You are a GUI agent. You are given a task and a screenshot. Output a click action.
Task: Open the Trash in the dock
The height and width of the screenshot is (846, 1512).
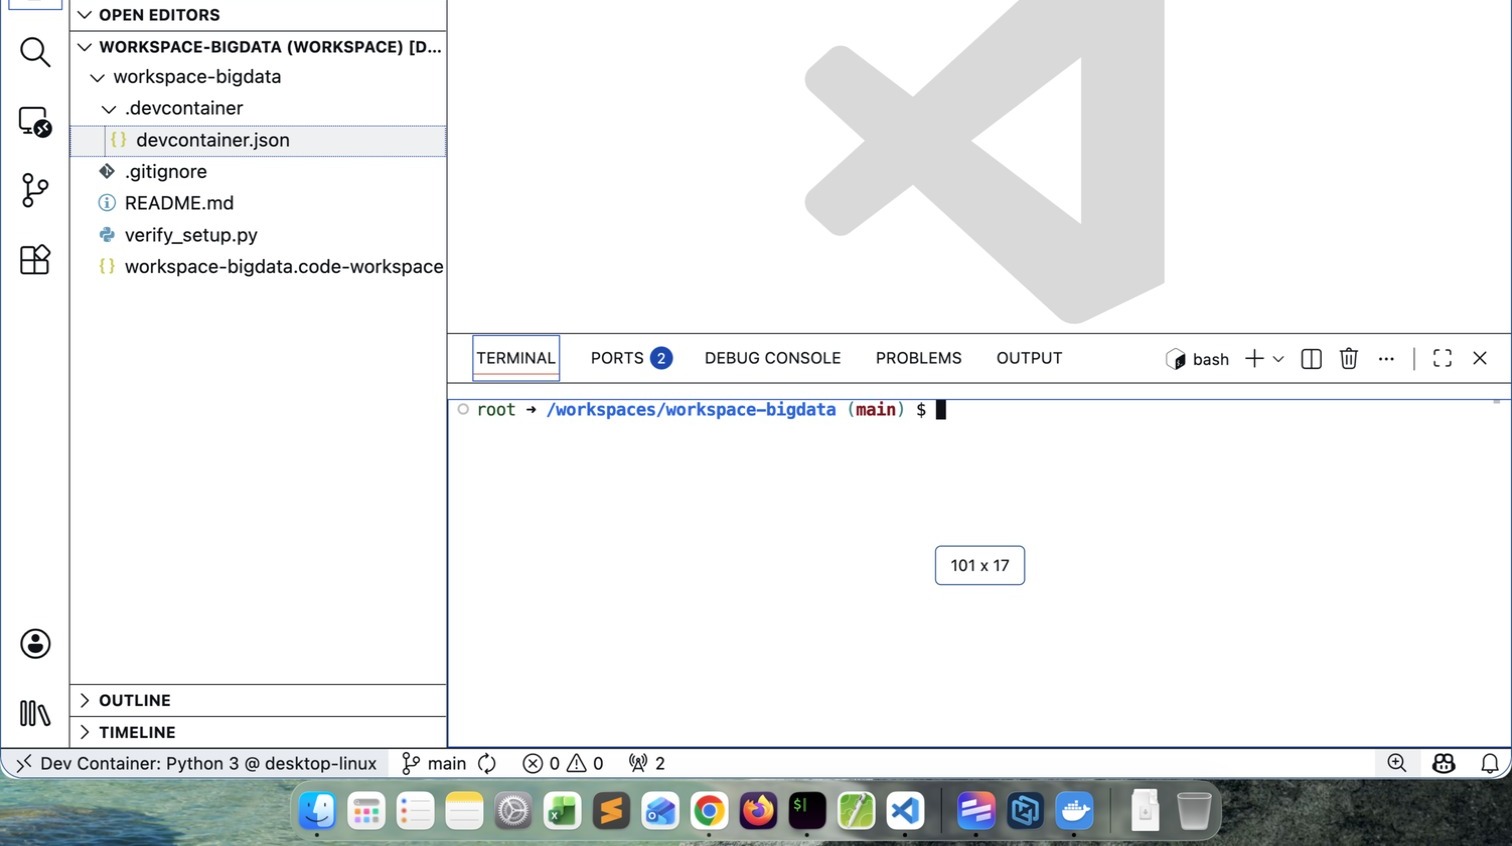coord(1194,811)
